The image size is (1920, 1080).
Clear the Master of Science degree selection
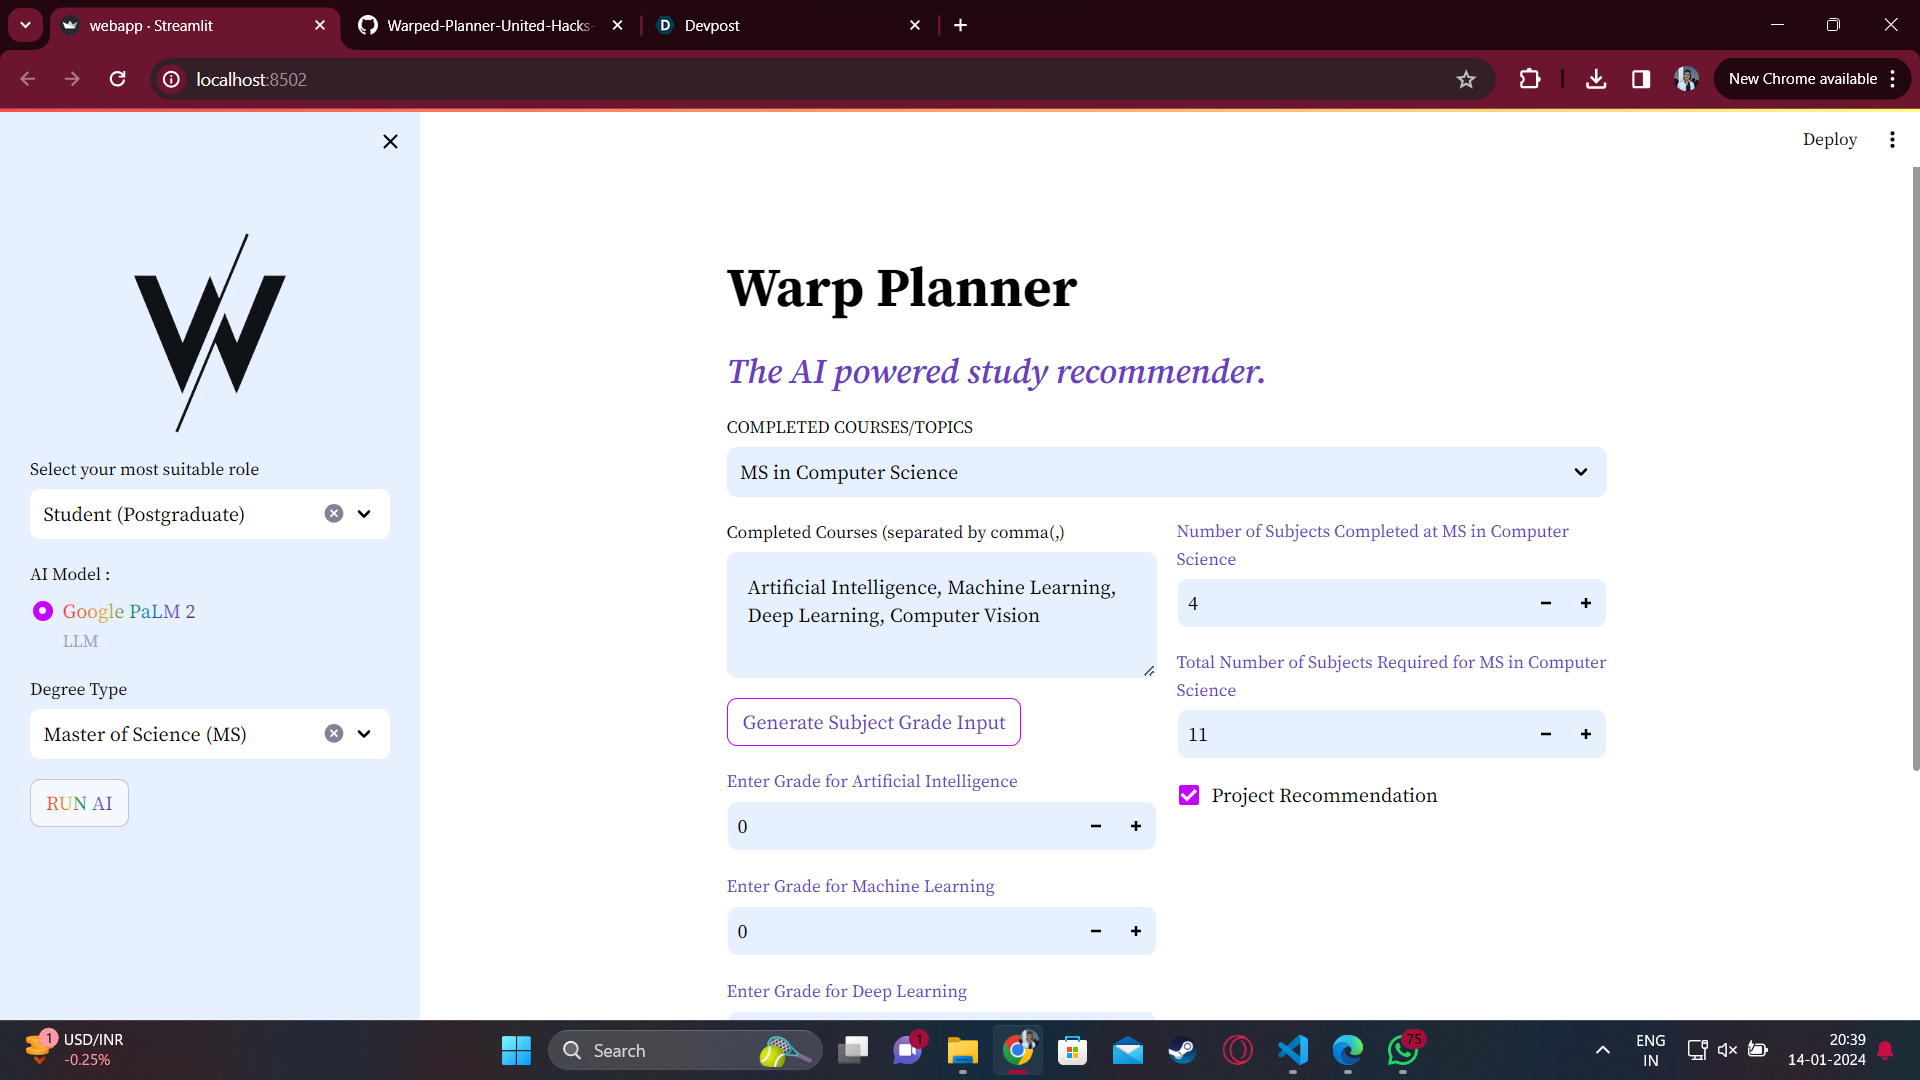tap(334, 734)
